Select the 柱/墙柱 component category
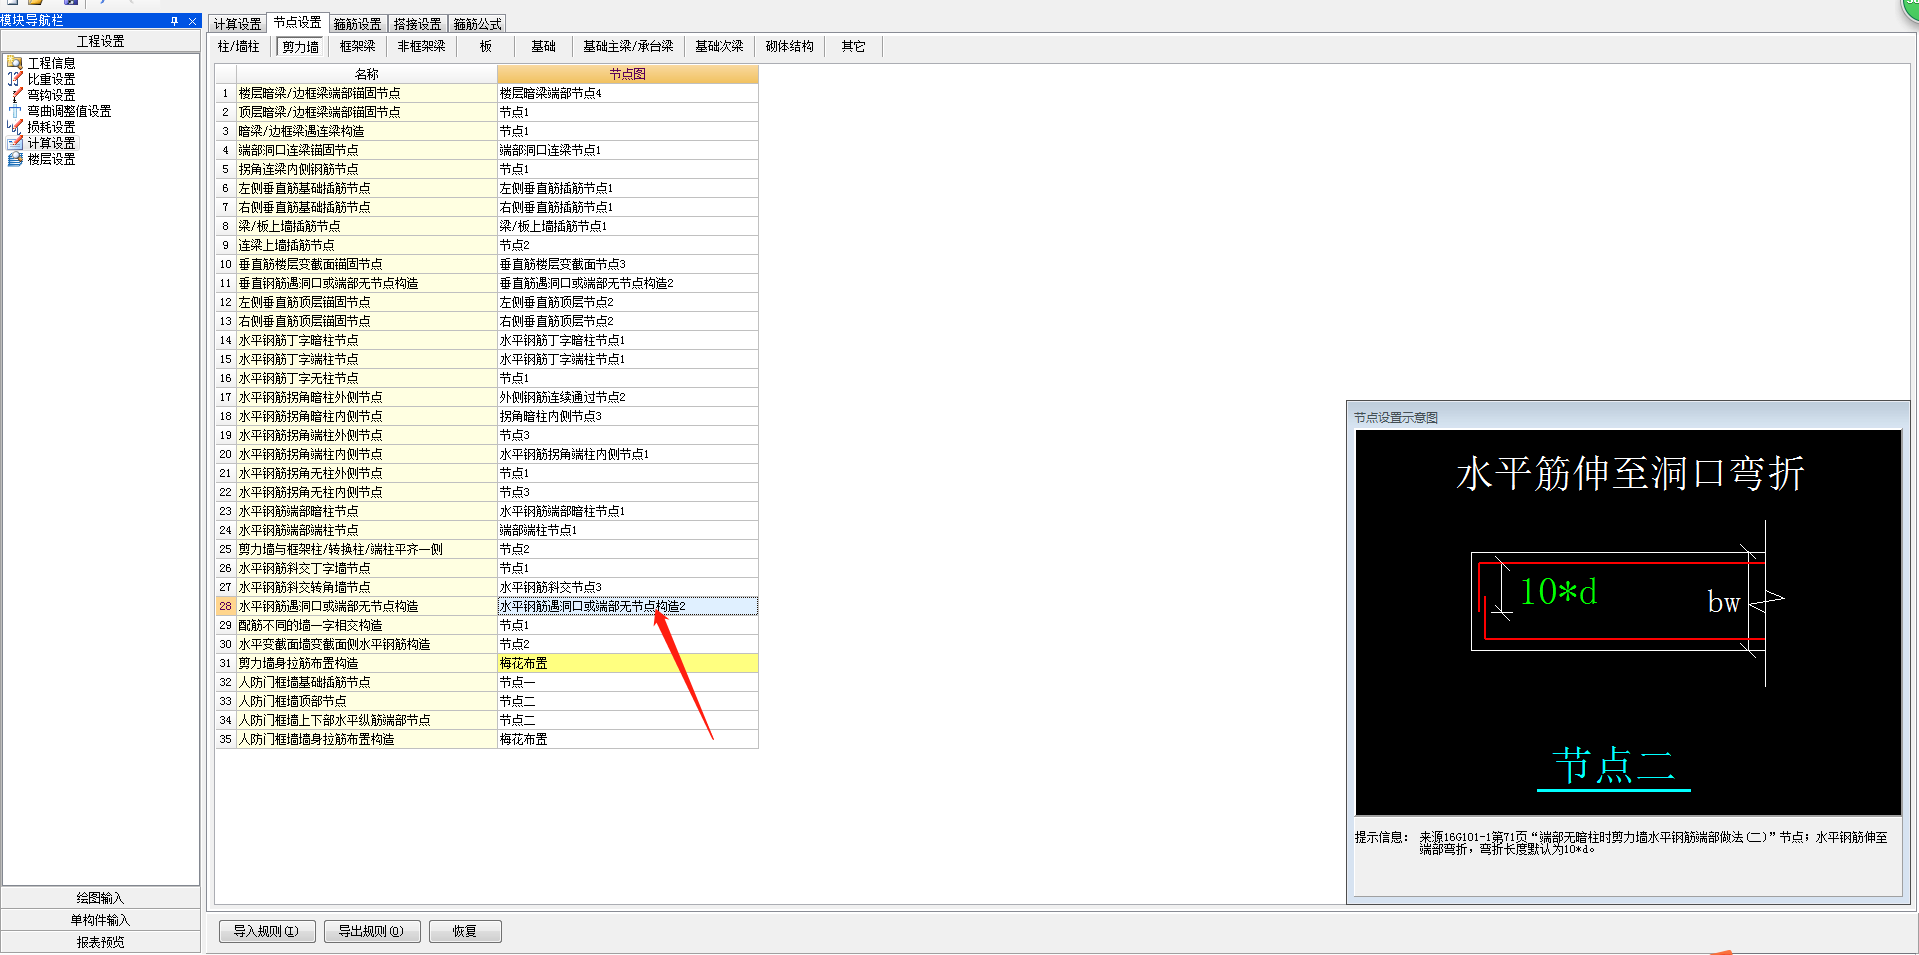 [238, 46]
